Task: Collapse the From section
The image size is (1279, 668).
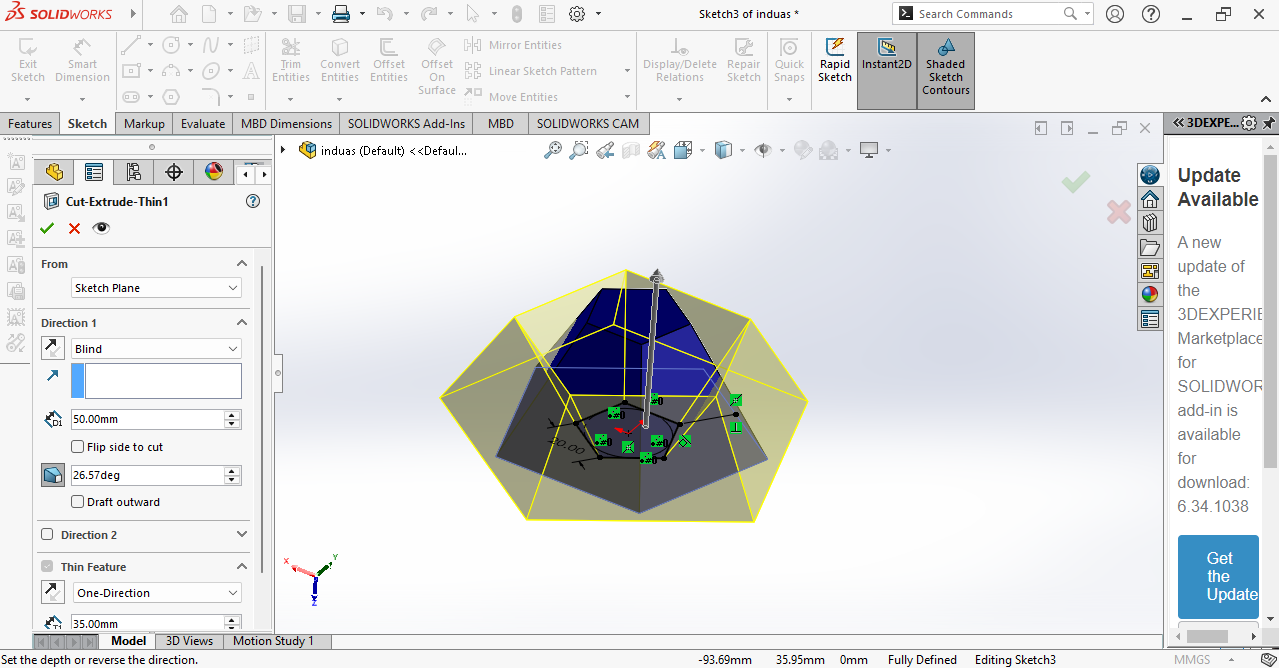Action: [241, 264]
